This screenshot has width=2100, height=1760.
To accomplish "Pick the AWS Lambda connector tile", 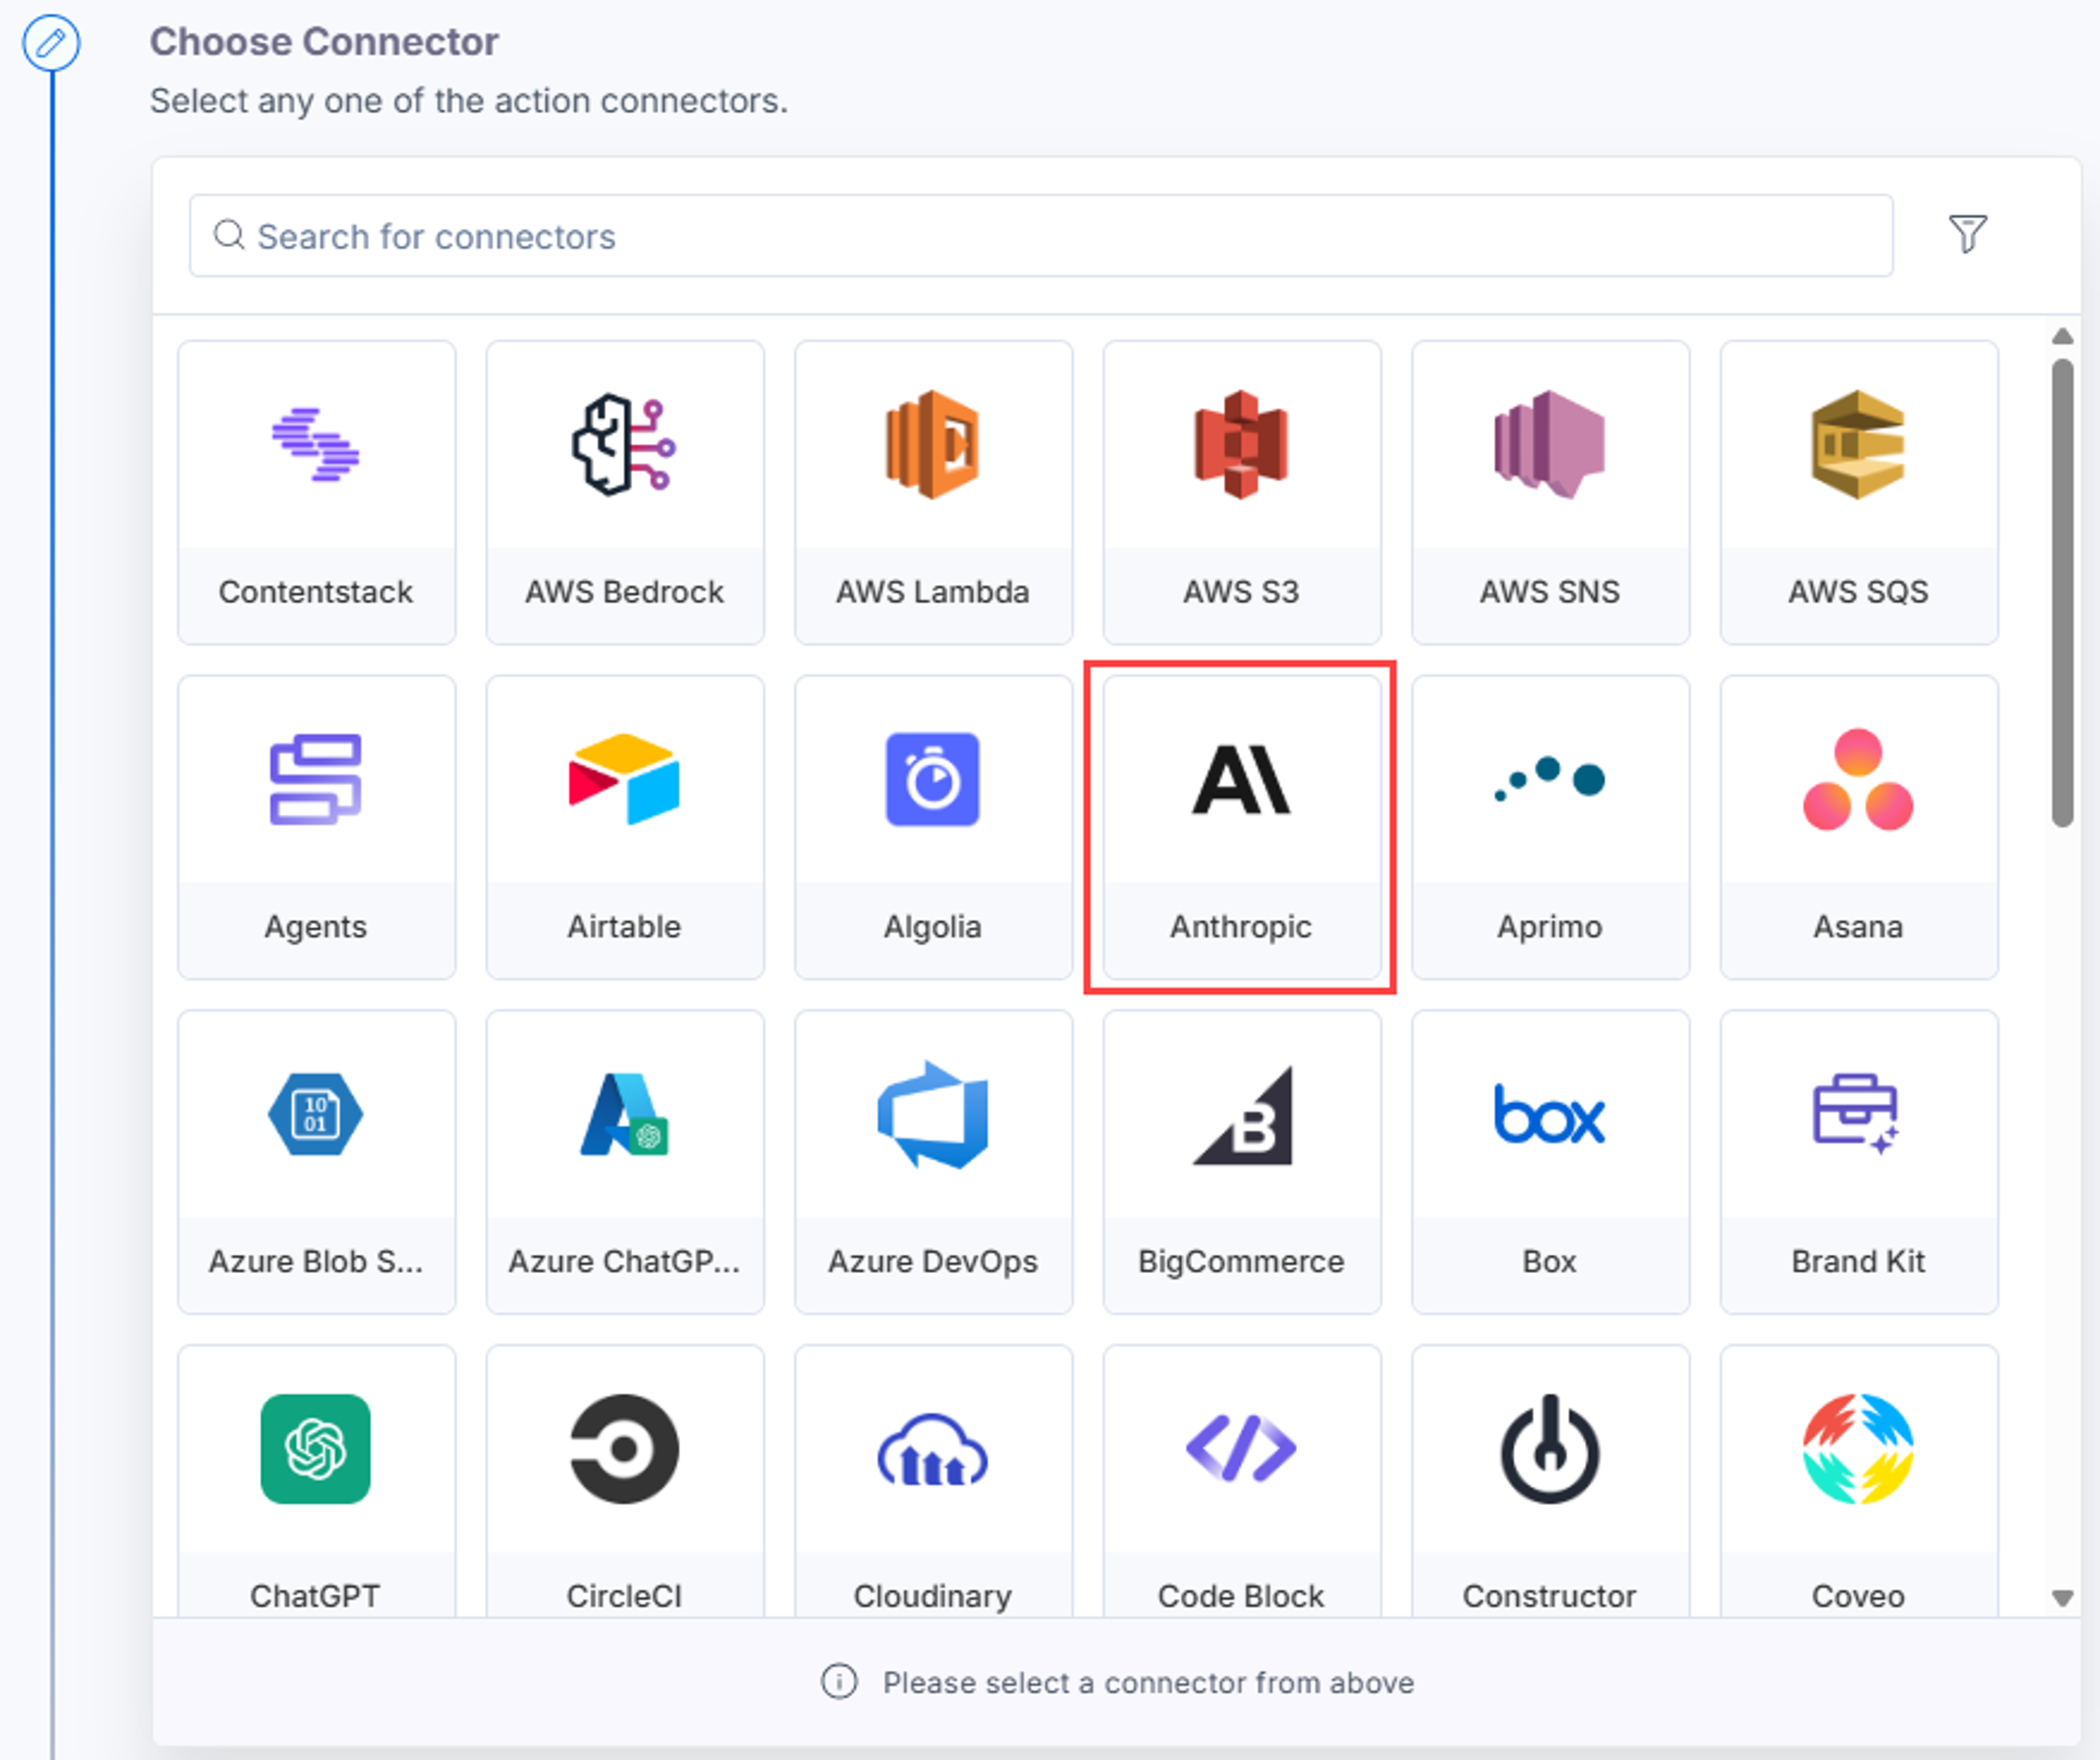I will (x=933, y=492).
